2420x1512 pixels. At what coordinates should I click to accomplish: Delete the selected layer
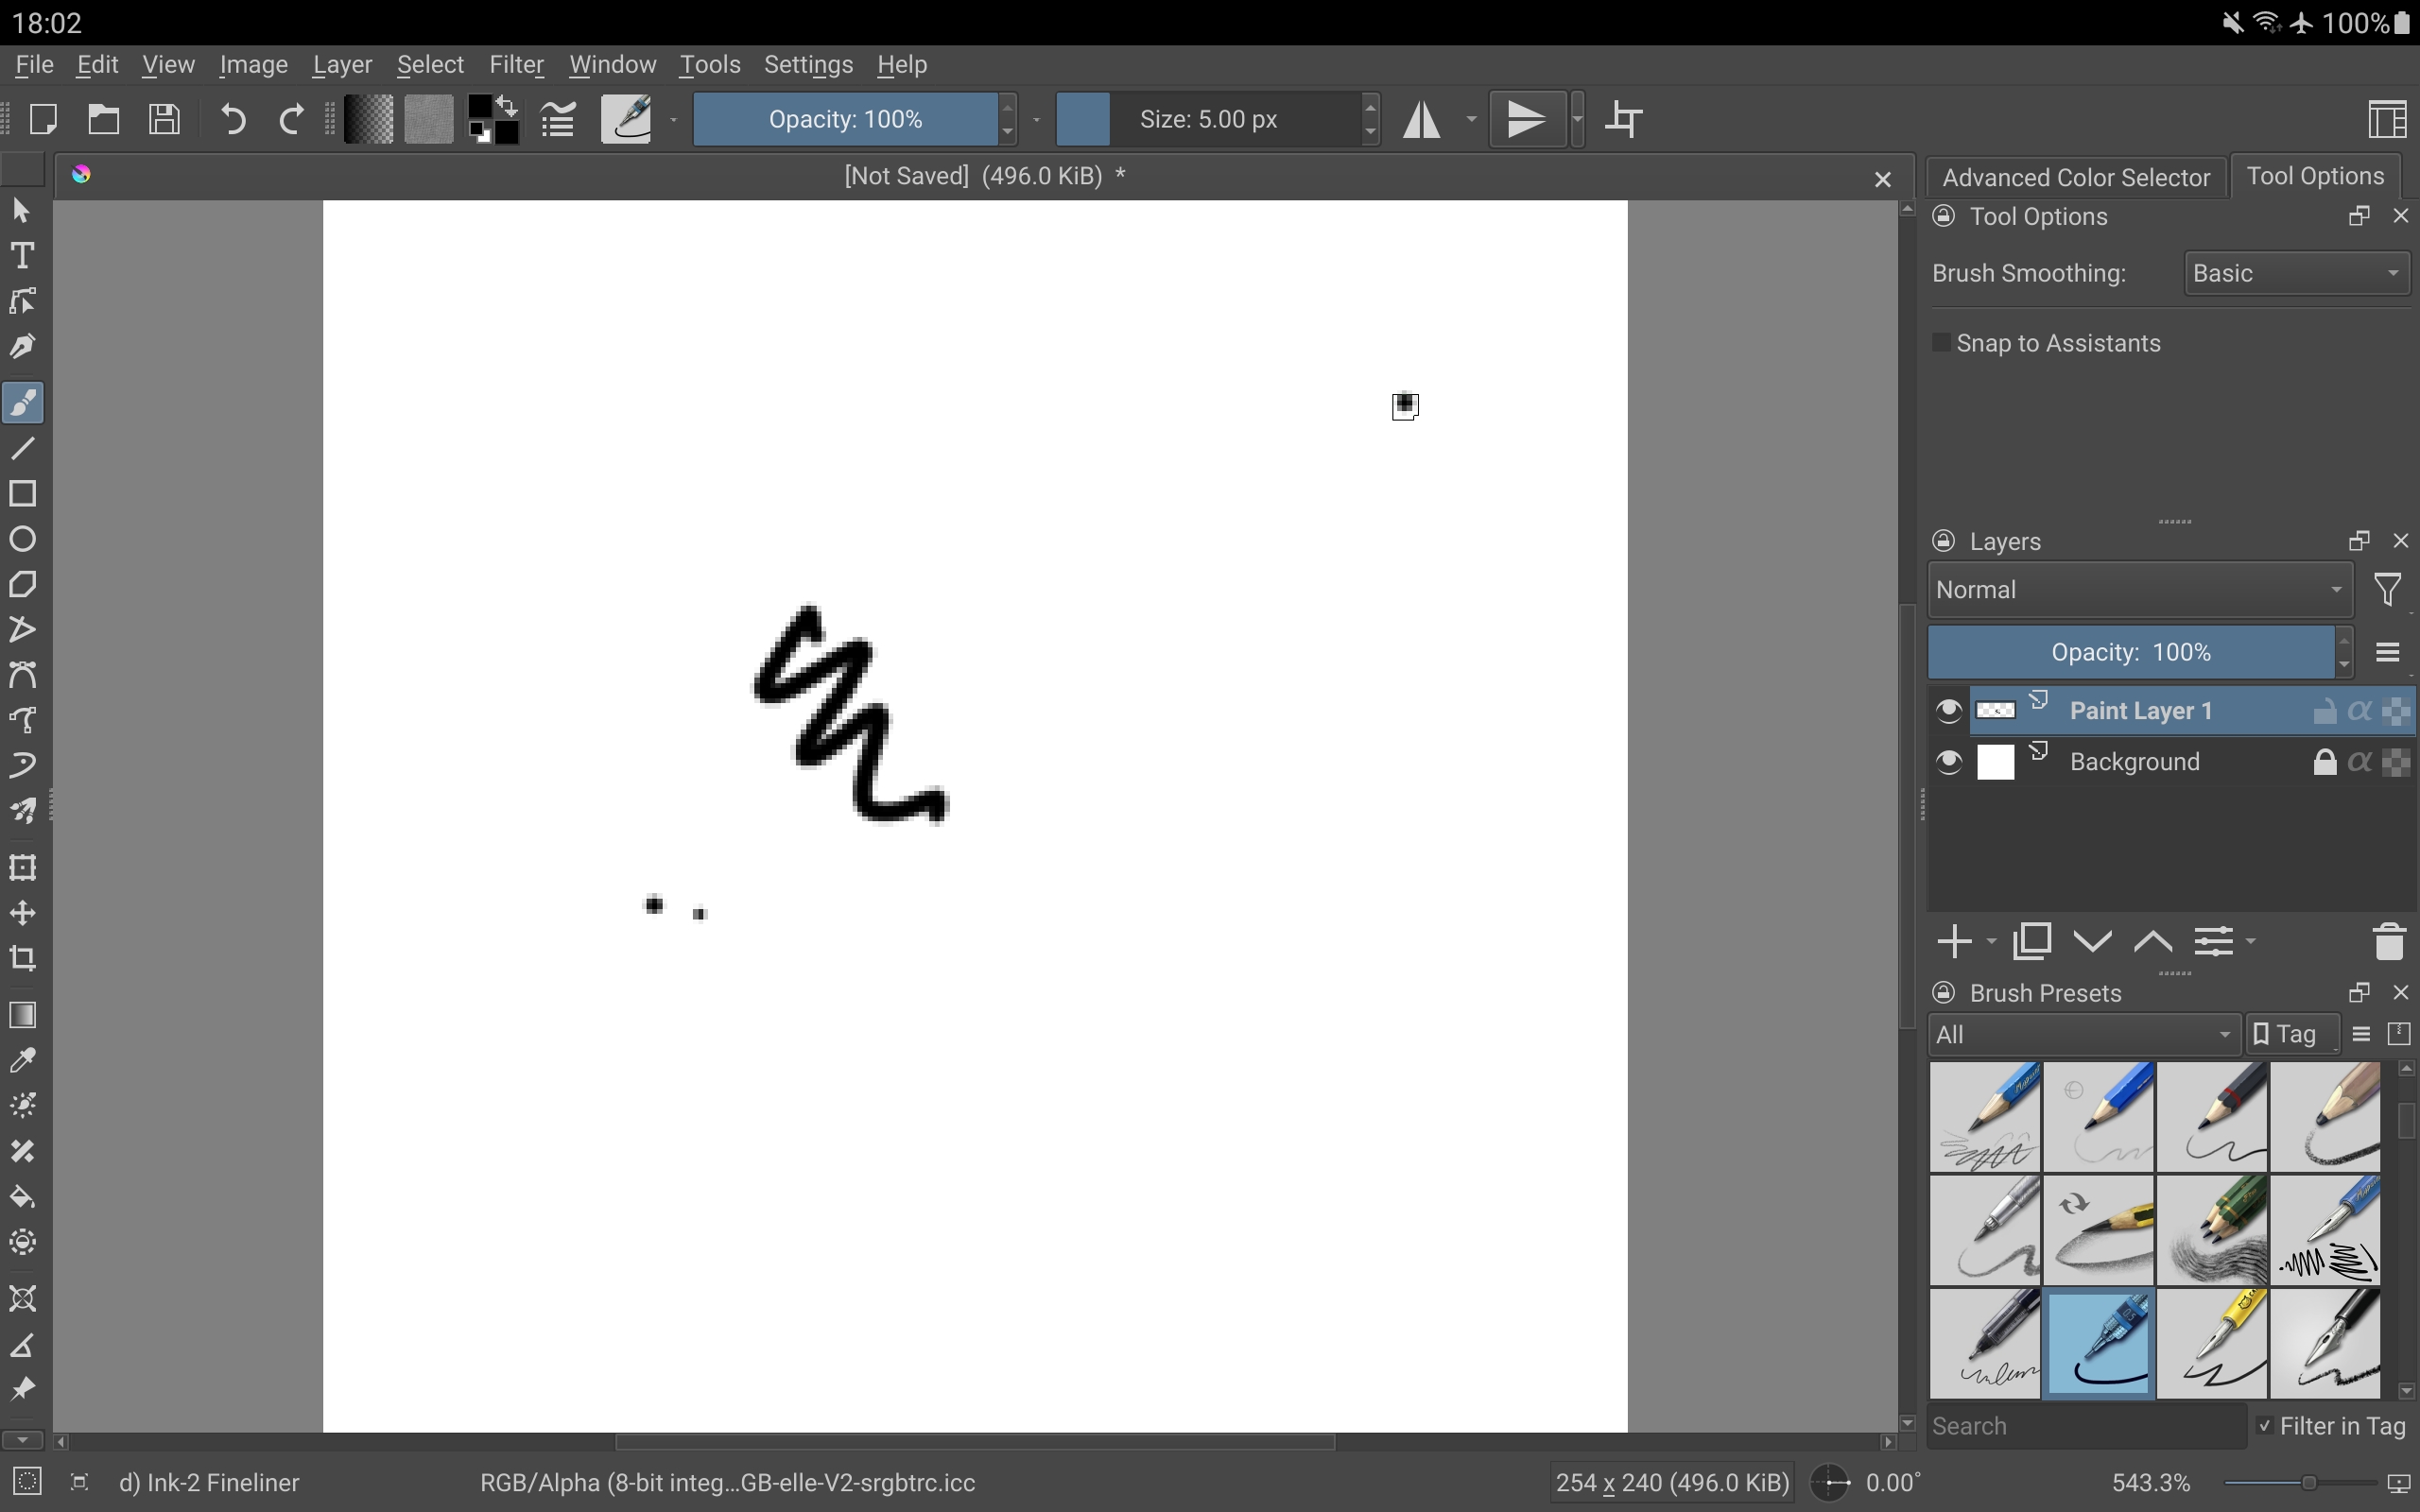tap(2389, 940)
